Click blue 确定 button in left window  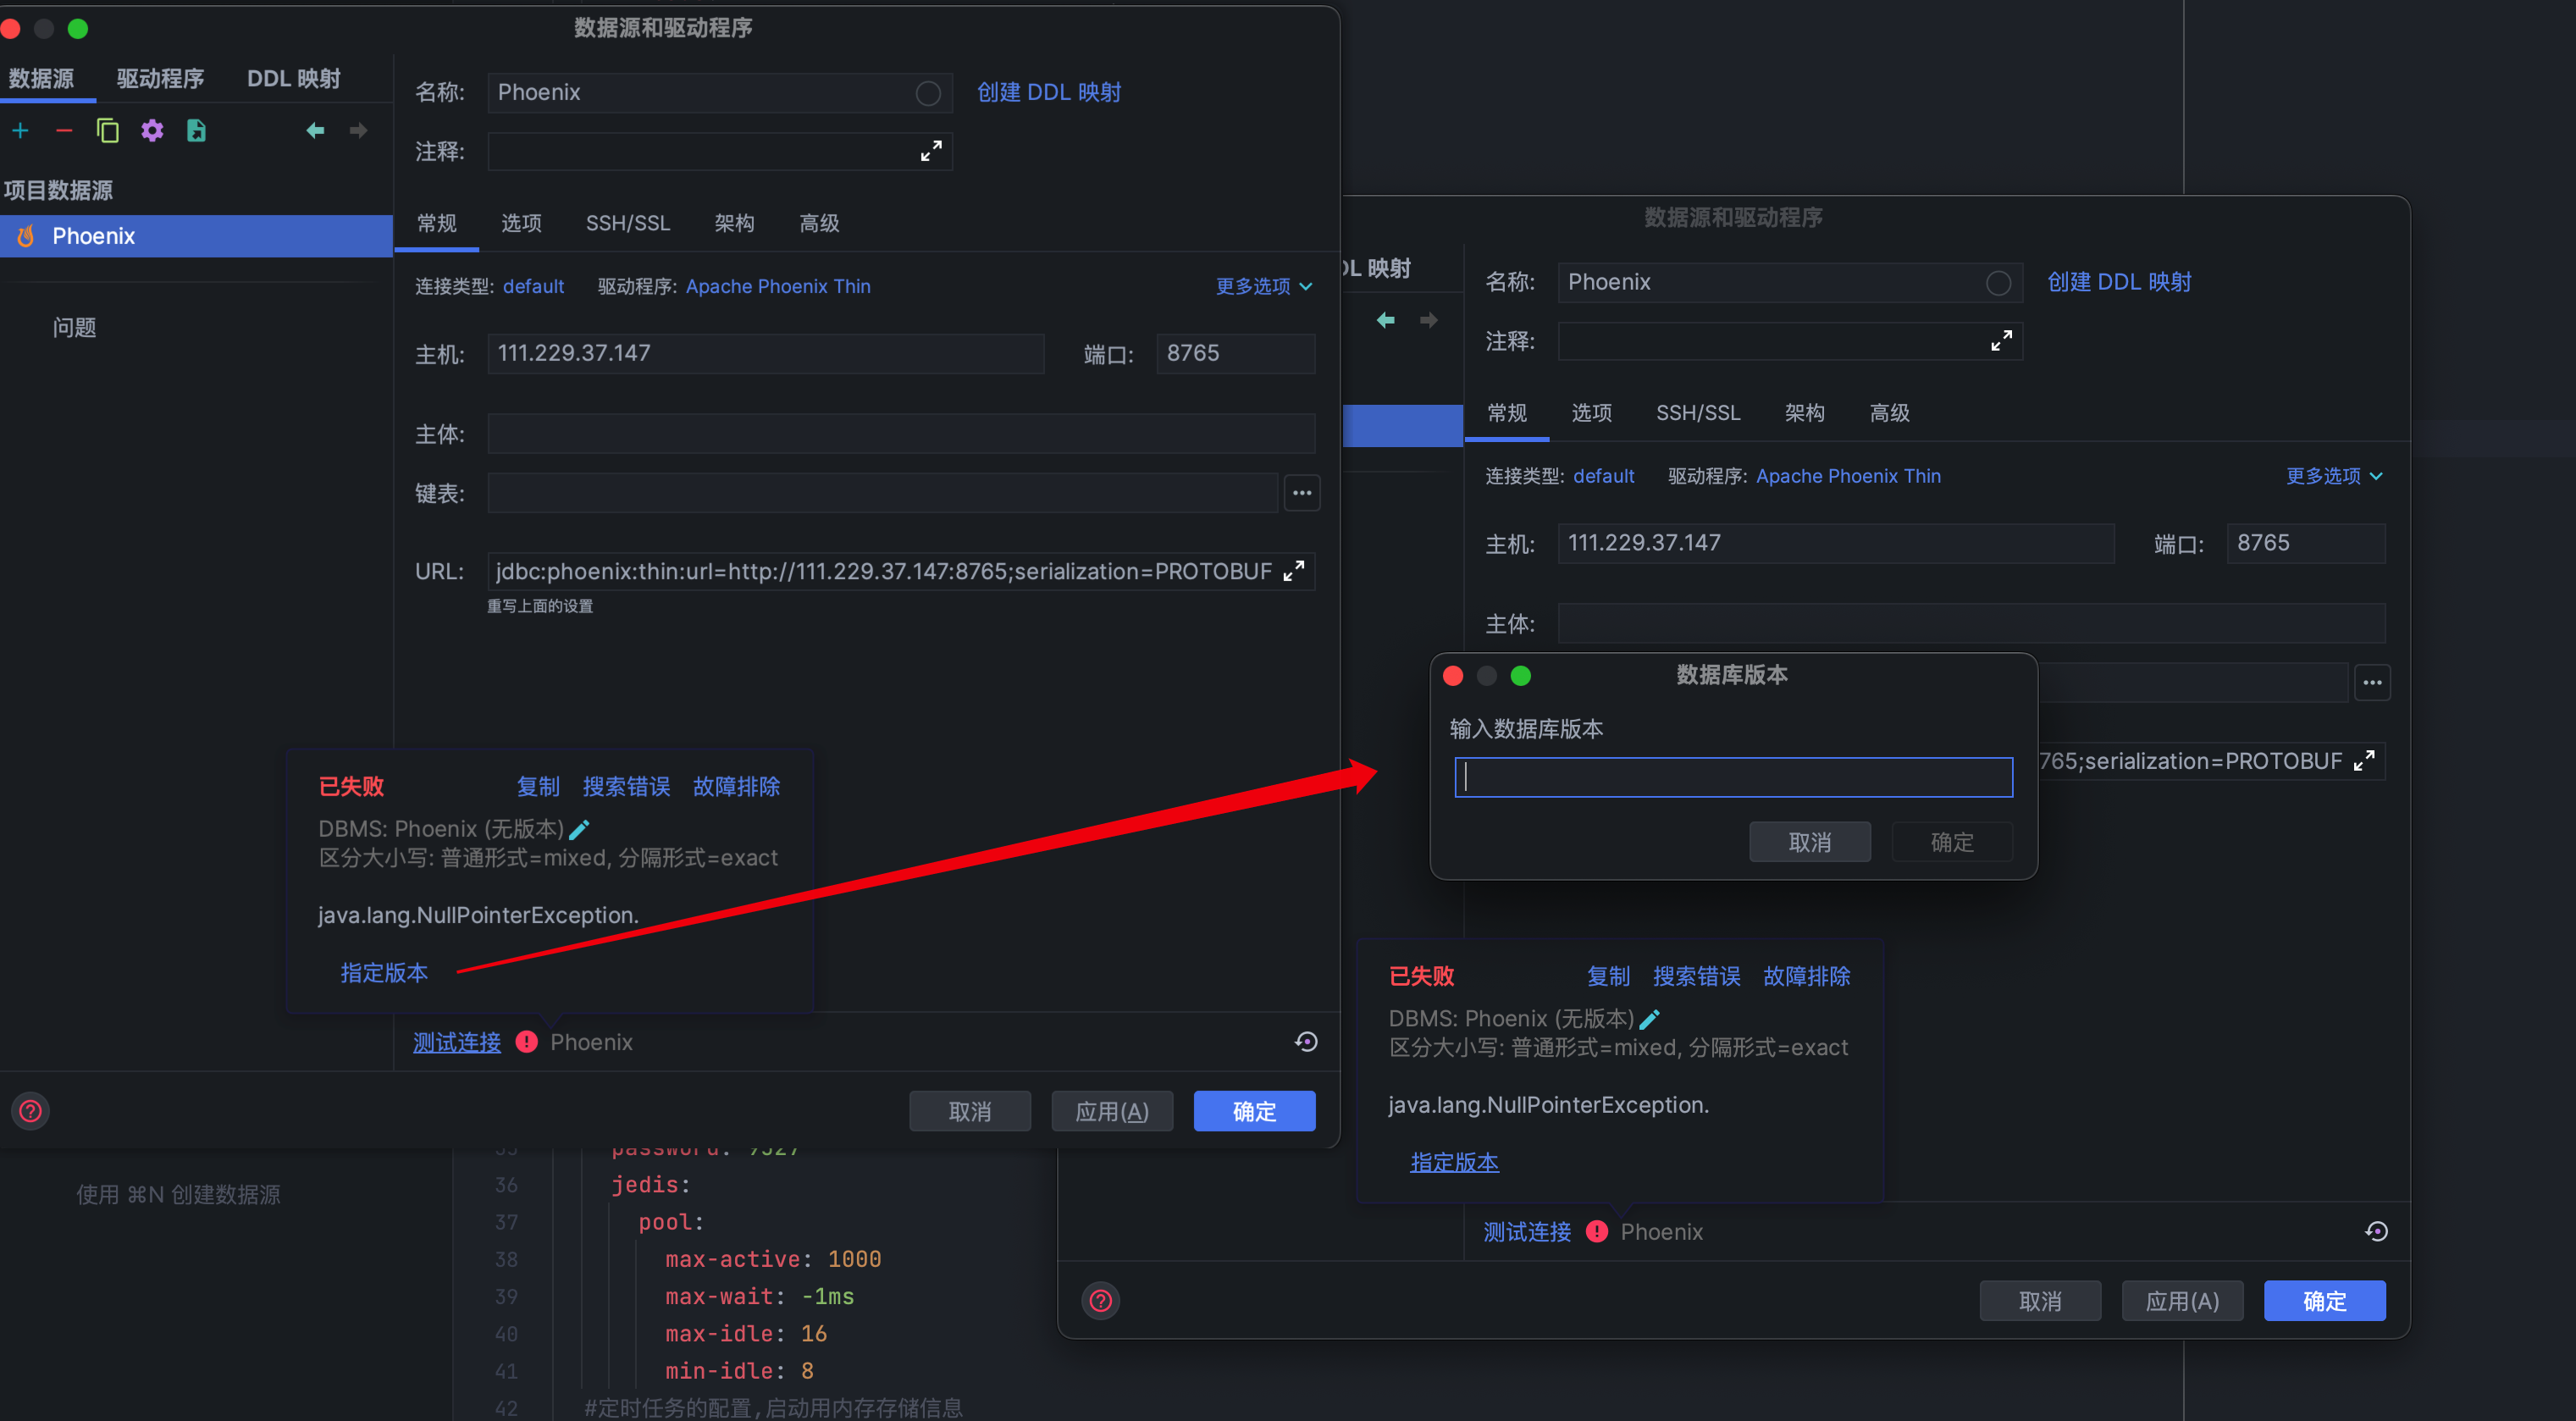pos(1253,1111)
